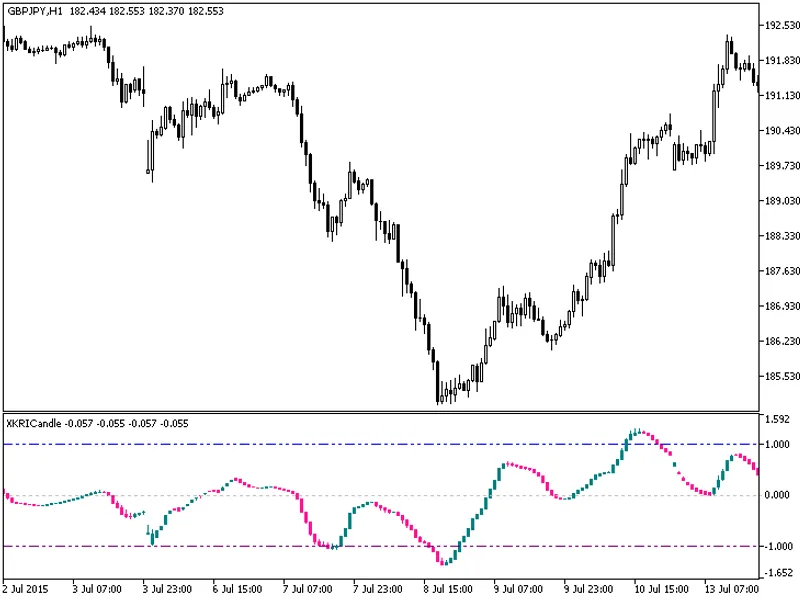Click the 1.592 indicator scale value

pos(778,419)
